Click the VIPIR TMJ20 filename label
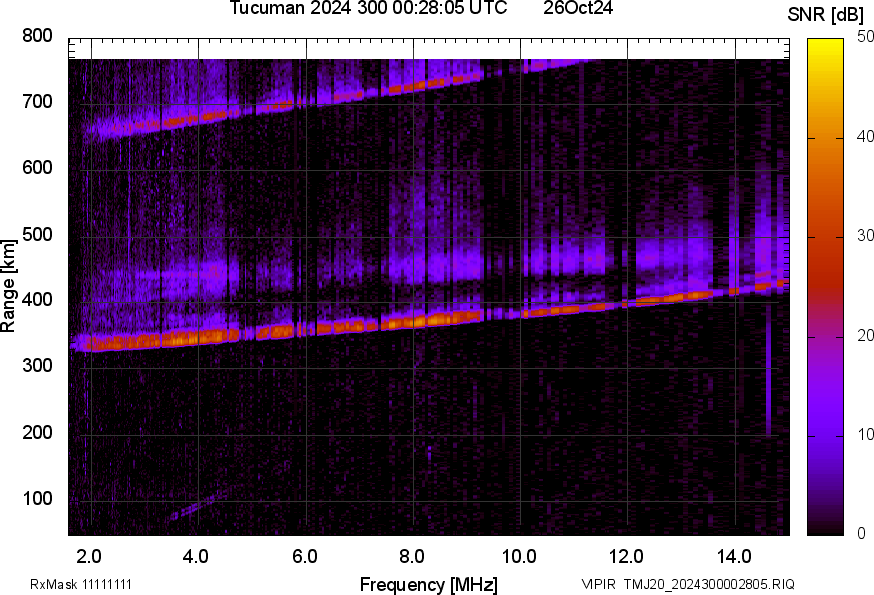This screenshot has width=874, height=595. tap(688, 584)
